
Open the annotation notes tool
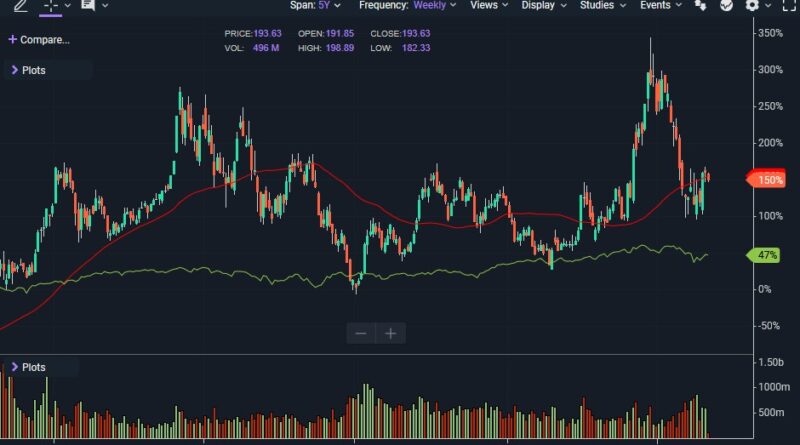coord(88,5)
